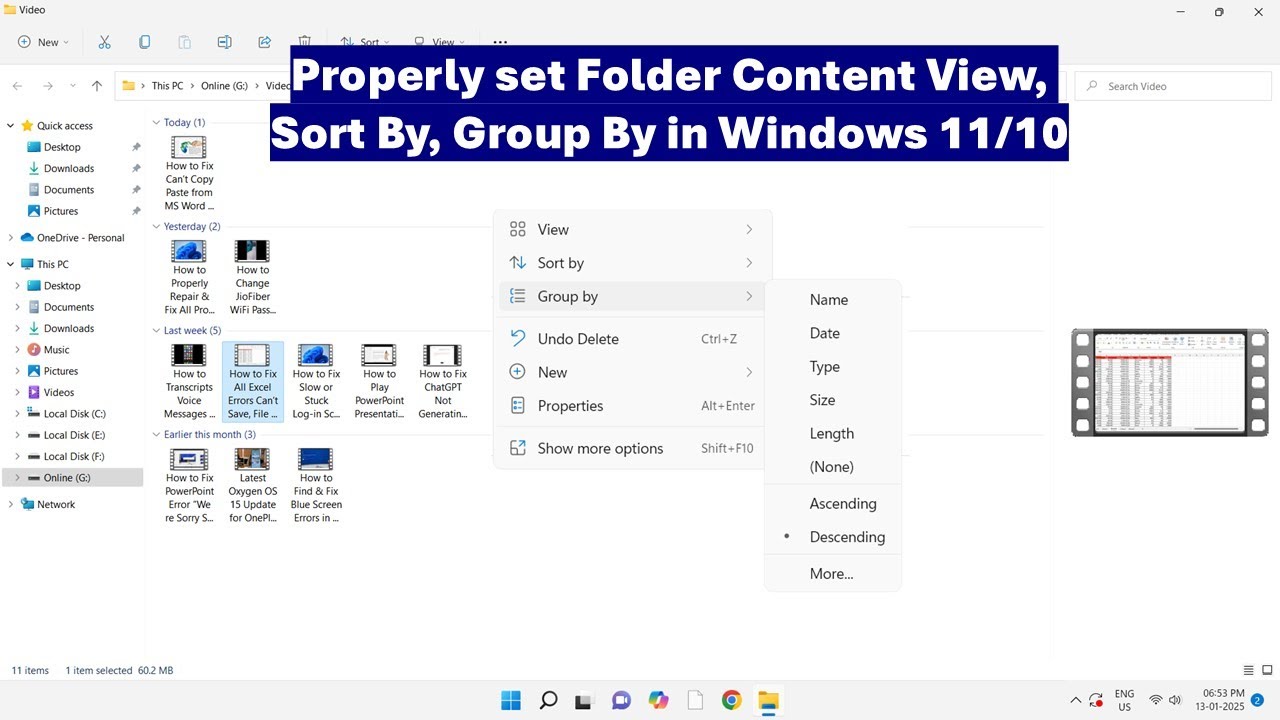Open New submenu in context menu
This screenshot has height=720, width=1280.
pyautogui.click(x=632, y=372)
